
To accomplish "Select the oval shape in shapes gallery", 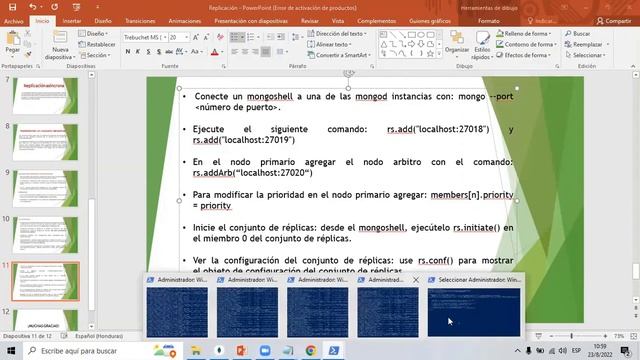I will pos(421,35).
